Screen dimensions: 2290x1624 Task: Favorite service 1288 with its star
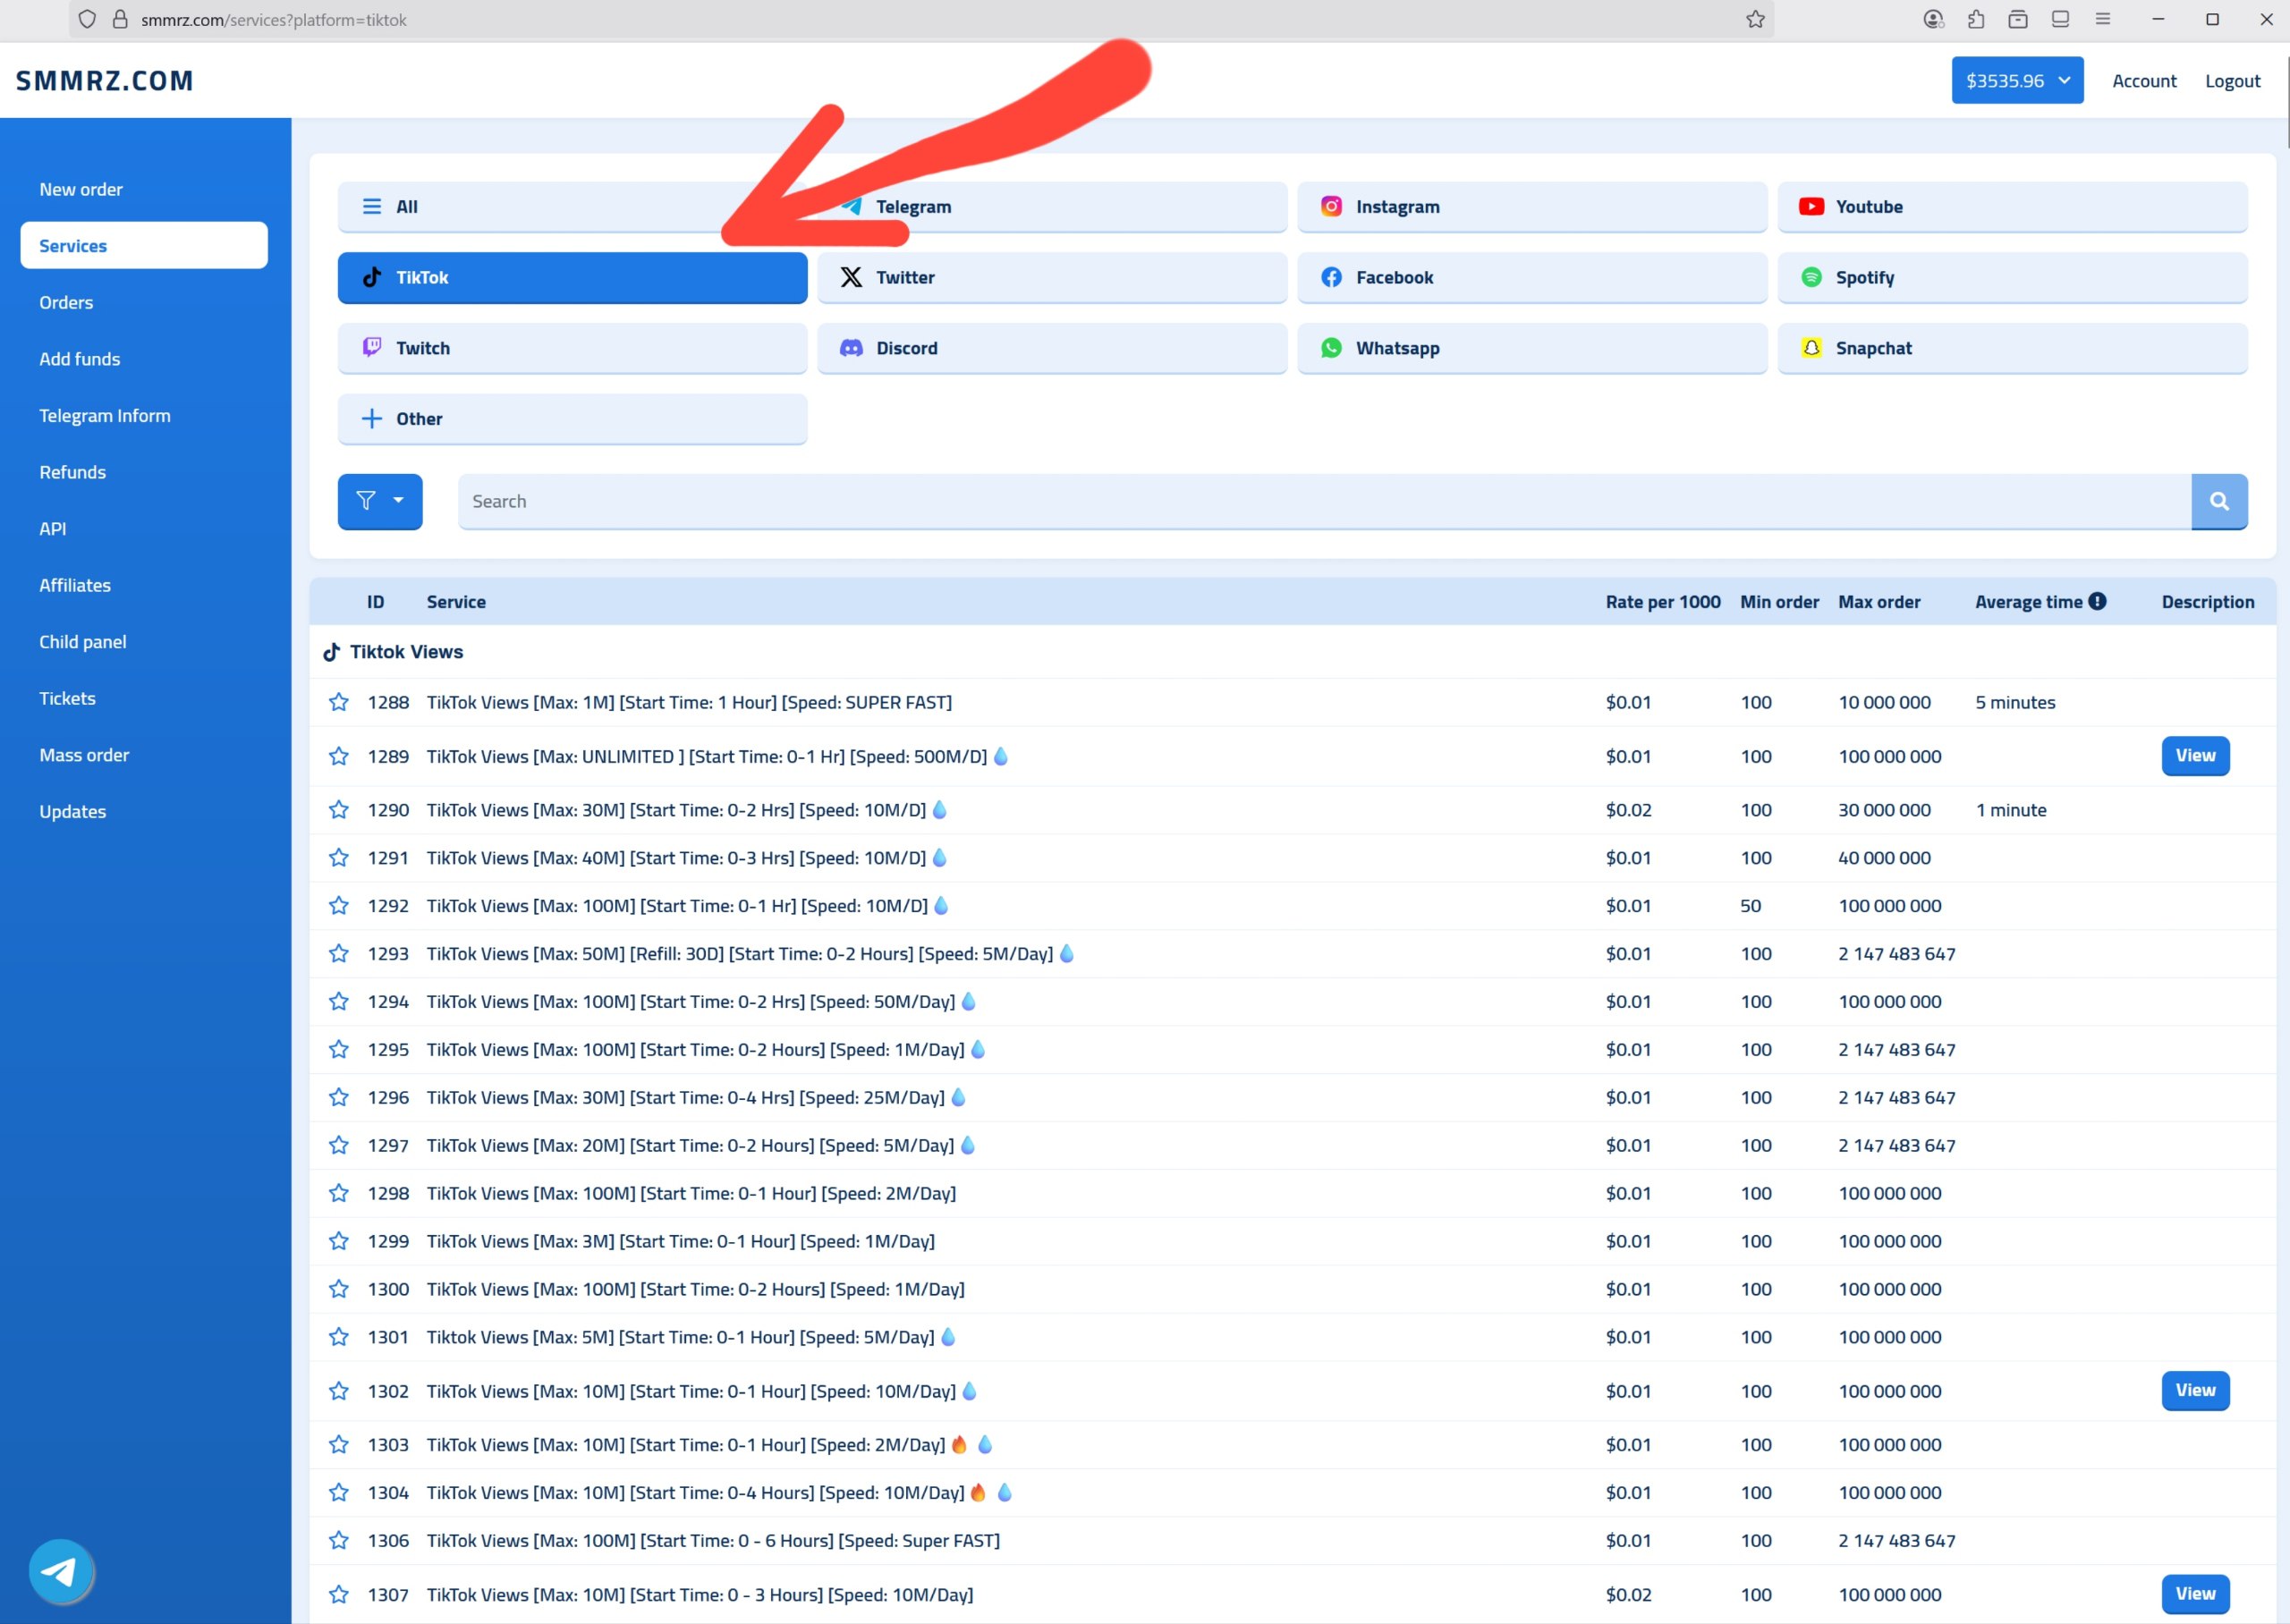click(x=339, y=702)
